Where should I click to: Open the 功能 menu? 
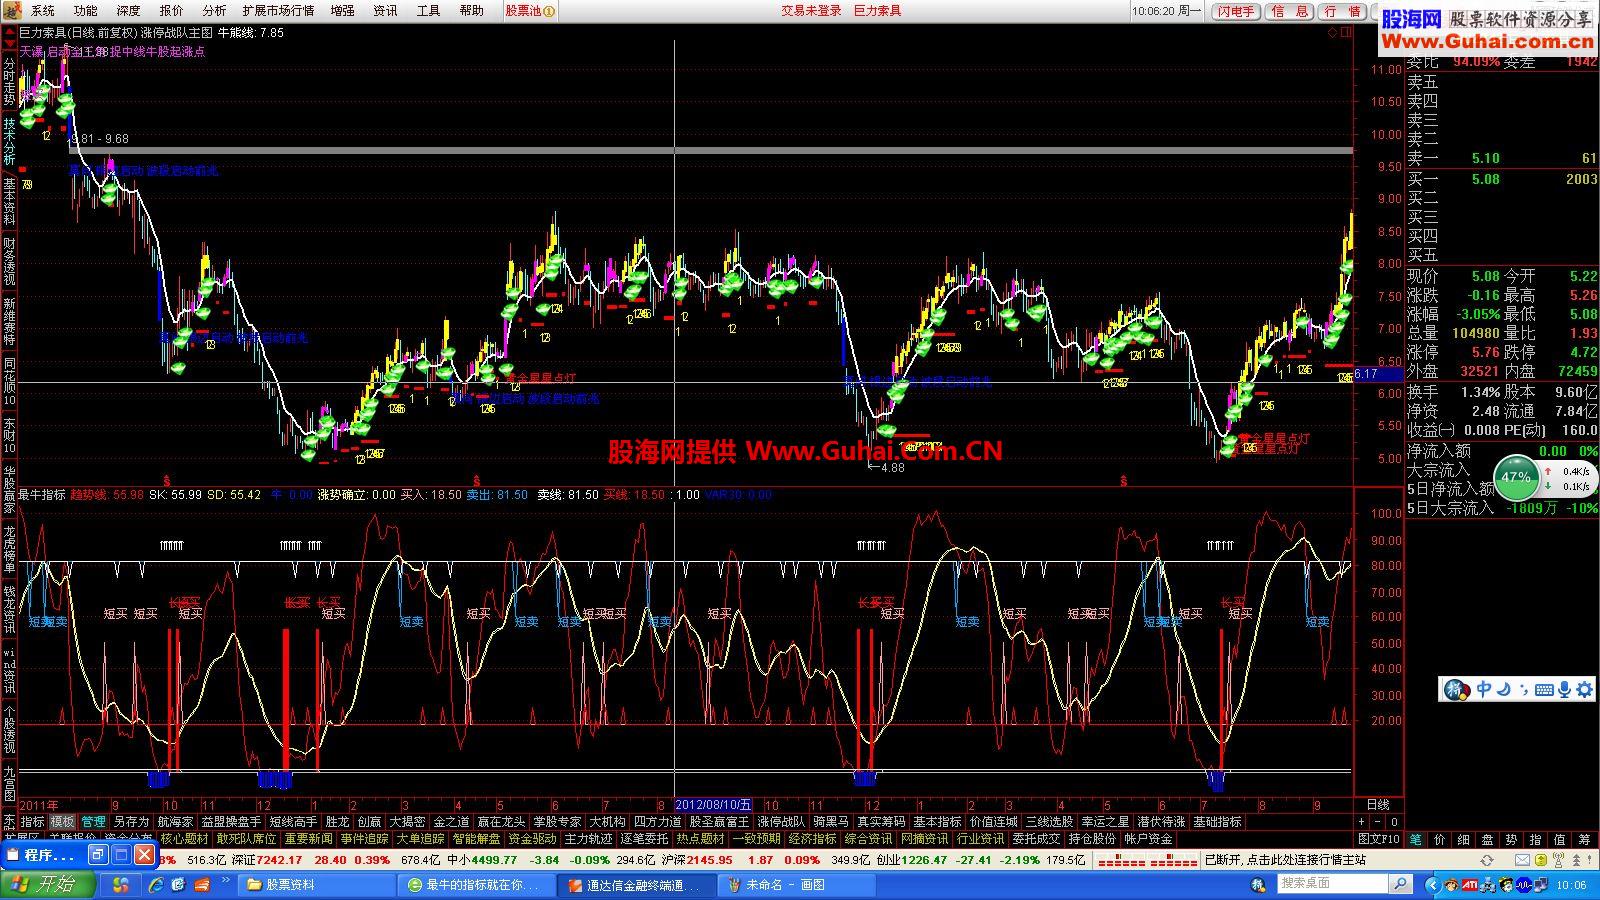coord(86,11)
